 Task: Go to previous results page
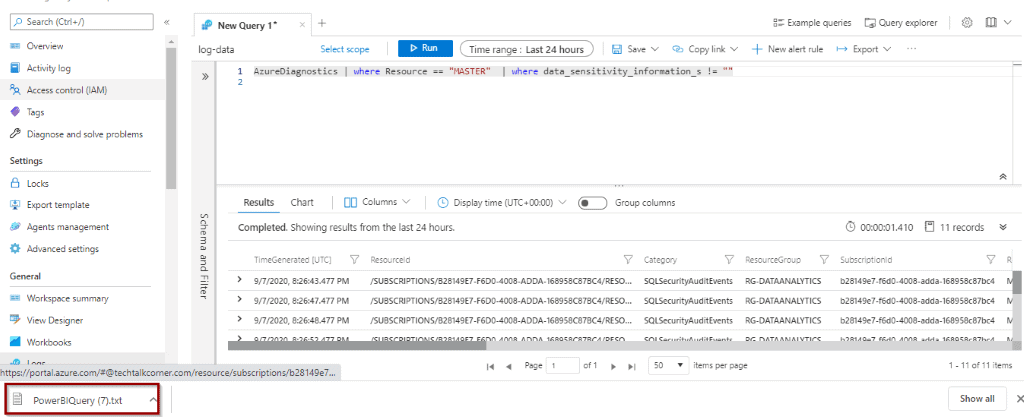[x=509, y=366]
